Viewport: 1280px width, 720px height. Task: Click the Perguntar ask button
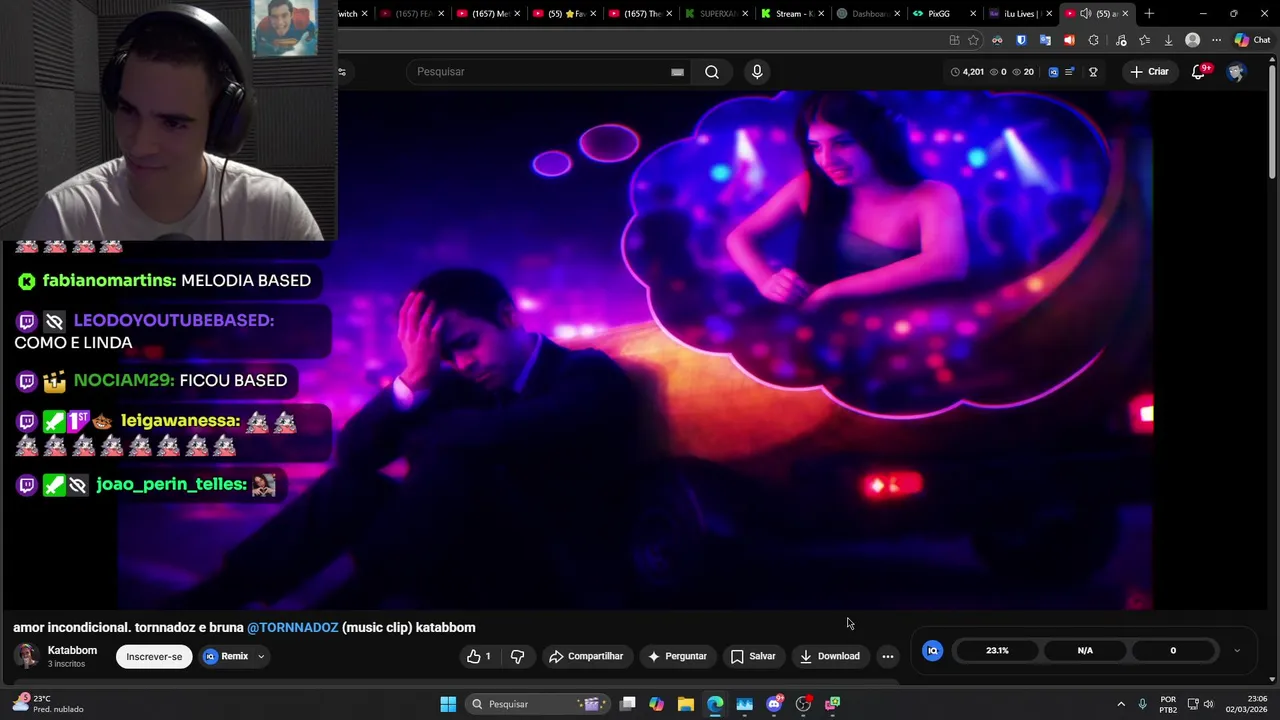pyautogui.click(x=677, y=656)
